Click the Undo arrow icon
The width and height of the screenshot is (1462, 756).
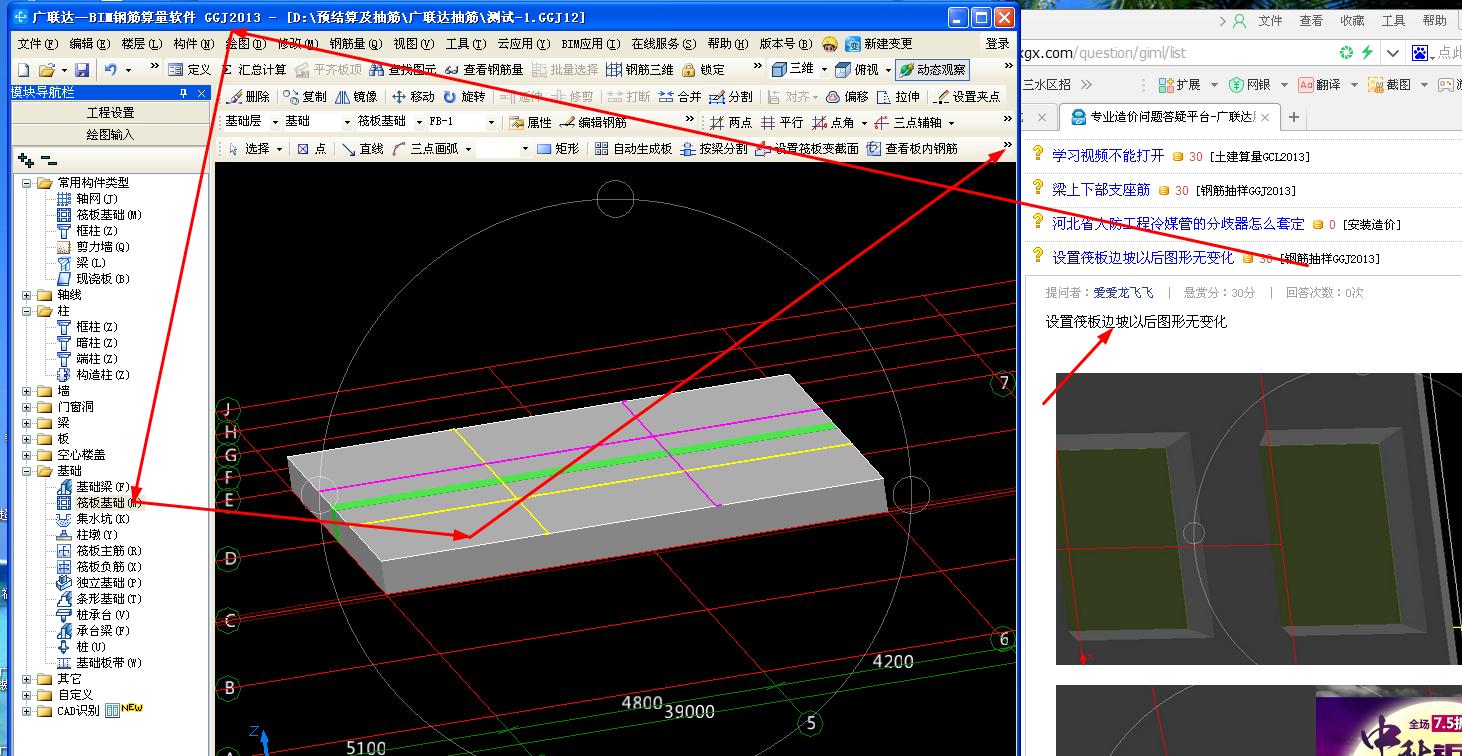coord(110,70)
